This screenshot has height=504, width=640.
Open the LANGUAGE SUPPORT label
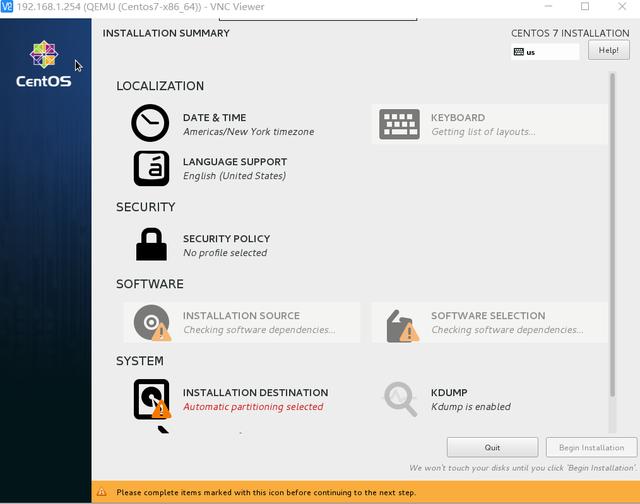[235, 162]
